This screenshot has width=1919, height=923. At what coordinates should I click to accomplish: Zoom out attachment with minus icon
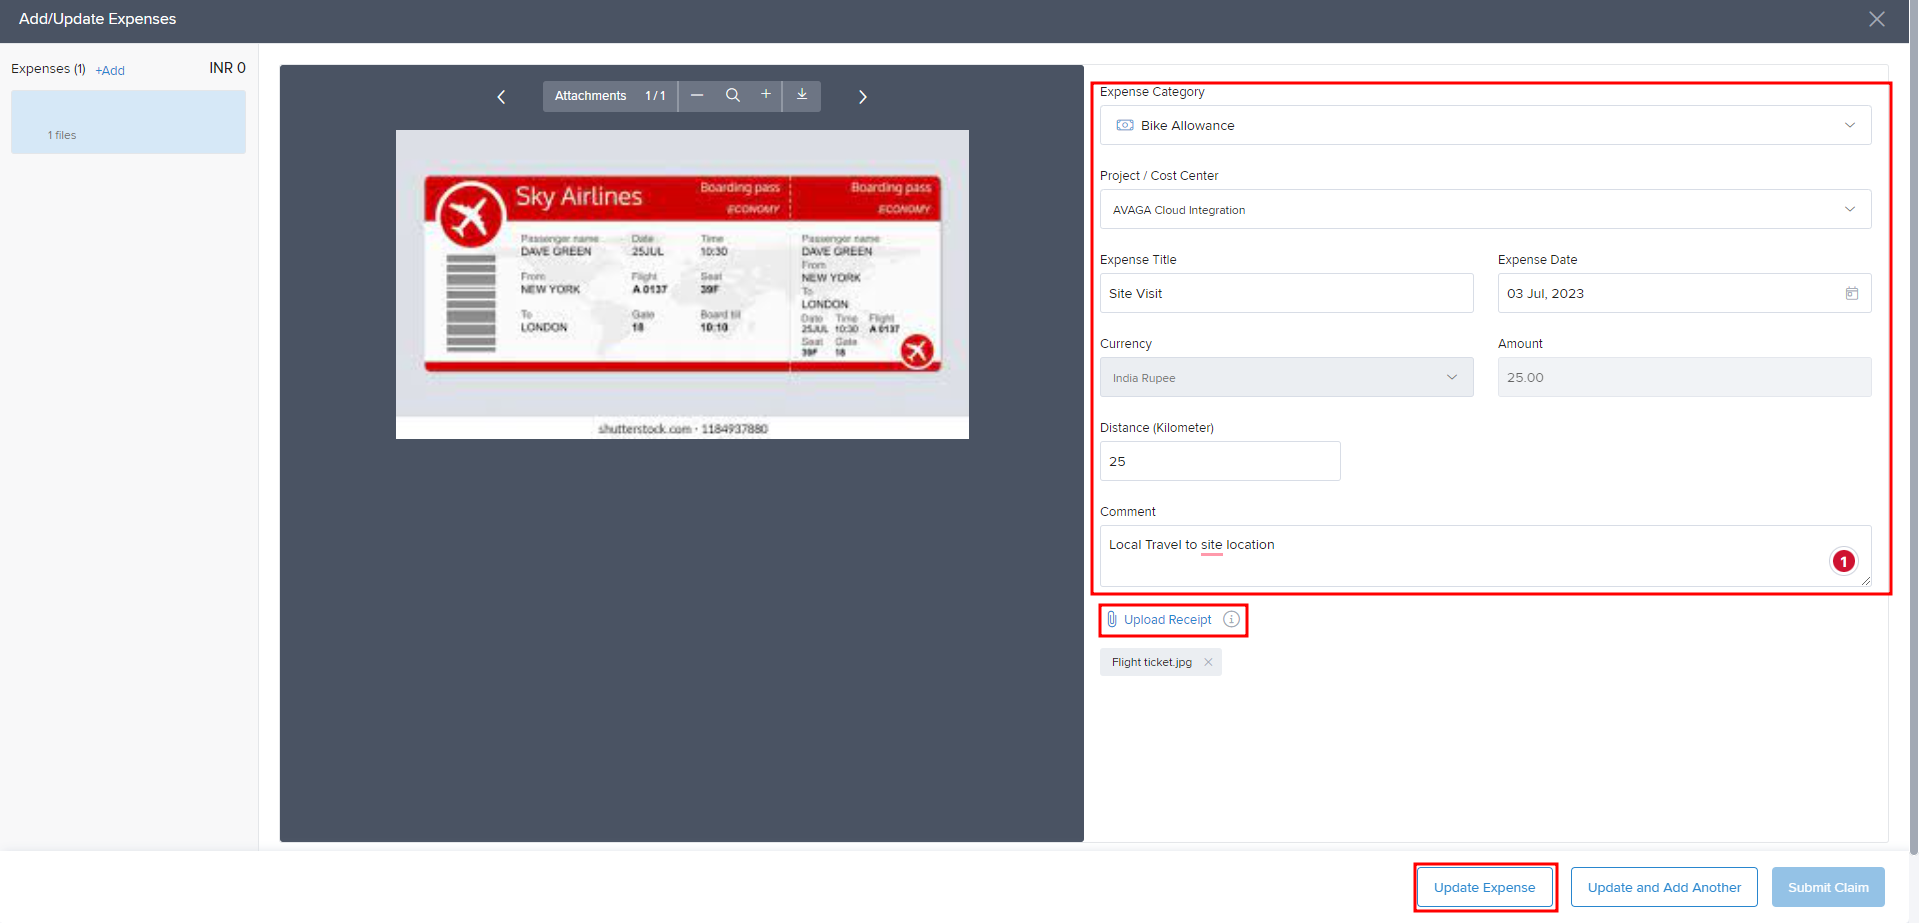point(697,95)
